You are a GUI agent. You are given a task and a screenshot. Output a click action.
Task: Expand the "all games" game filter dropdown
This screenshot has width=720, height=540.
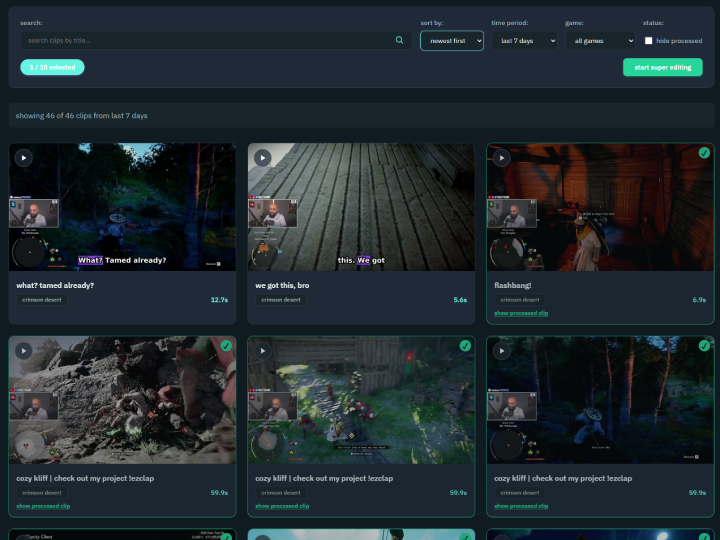pos(600,41)
